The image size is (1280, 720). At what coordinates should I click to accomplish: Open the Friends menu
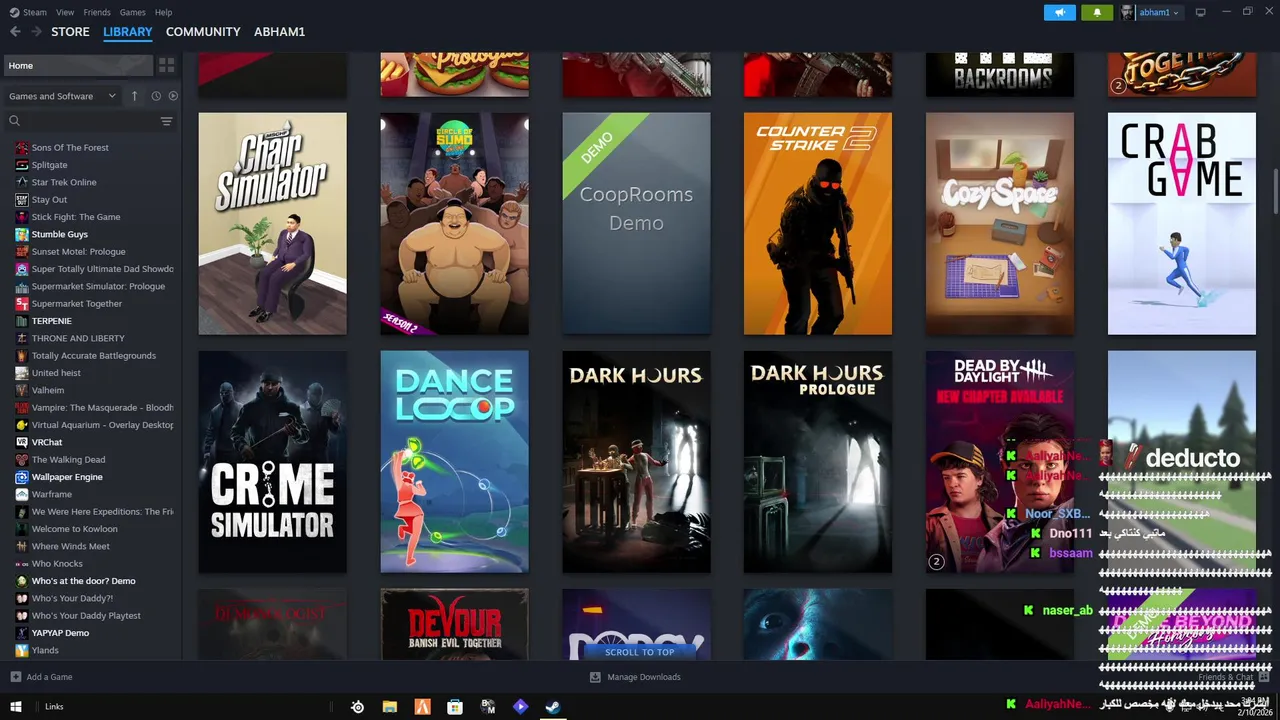tap(97, 12)
